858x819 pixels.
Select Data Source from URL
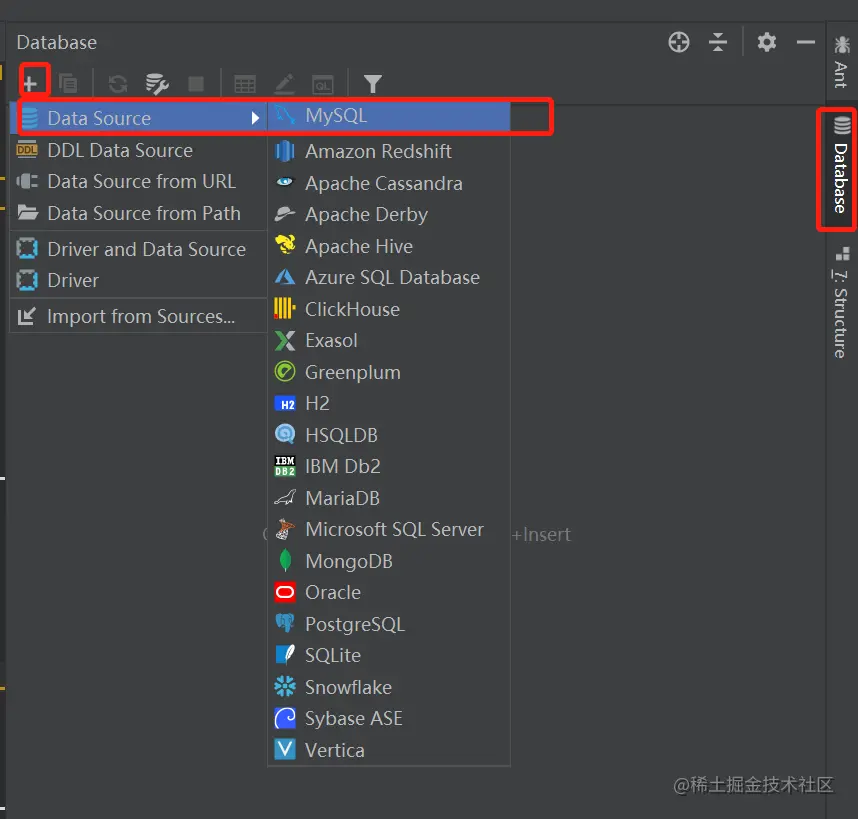(138, 181)
